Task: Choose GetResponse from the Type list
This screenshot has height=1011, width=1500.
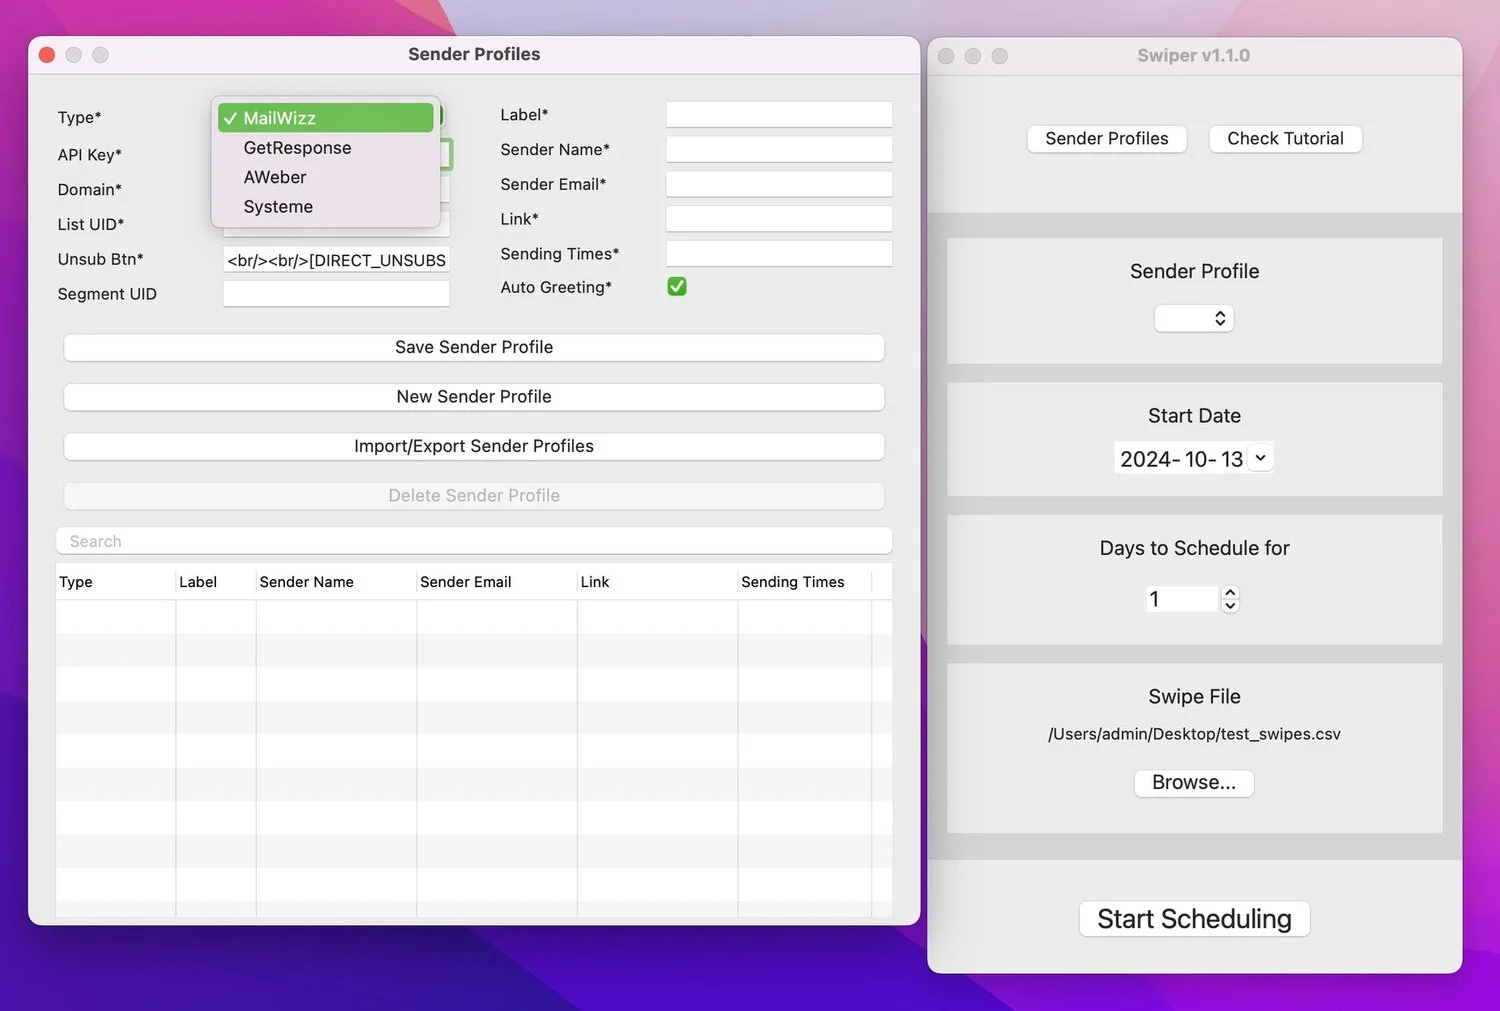Action: [326, 148]
